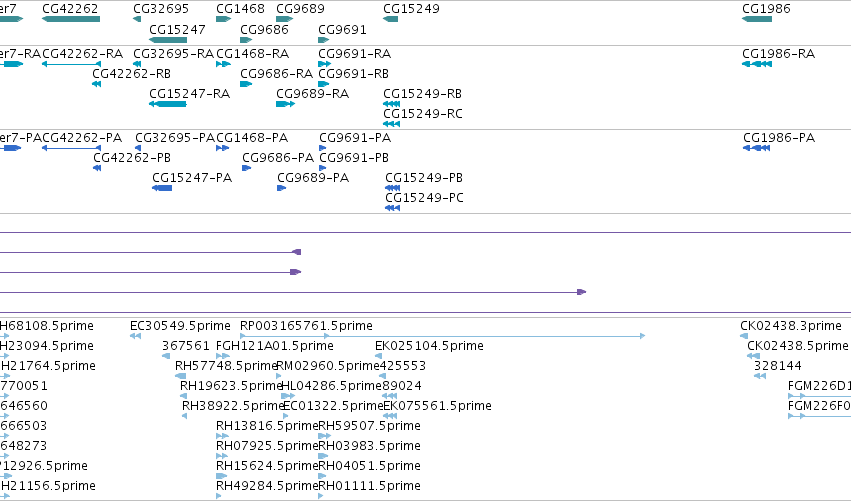The width and height of the screenshot is (851, 501).
Task: Select the CG1468 gene arrow glyph
Action: coord(224,19)
